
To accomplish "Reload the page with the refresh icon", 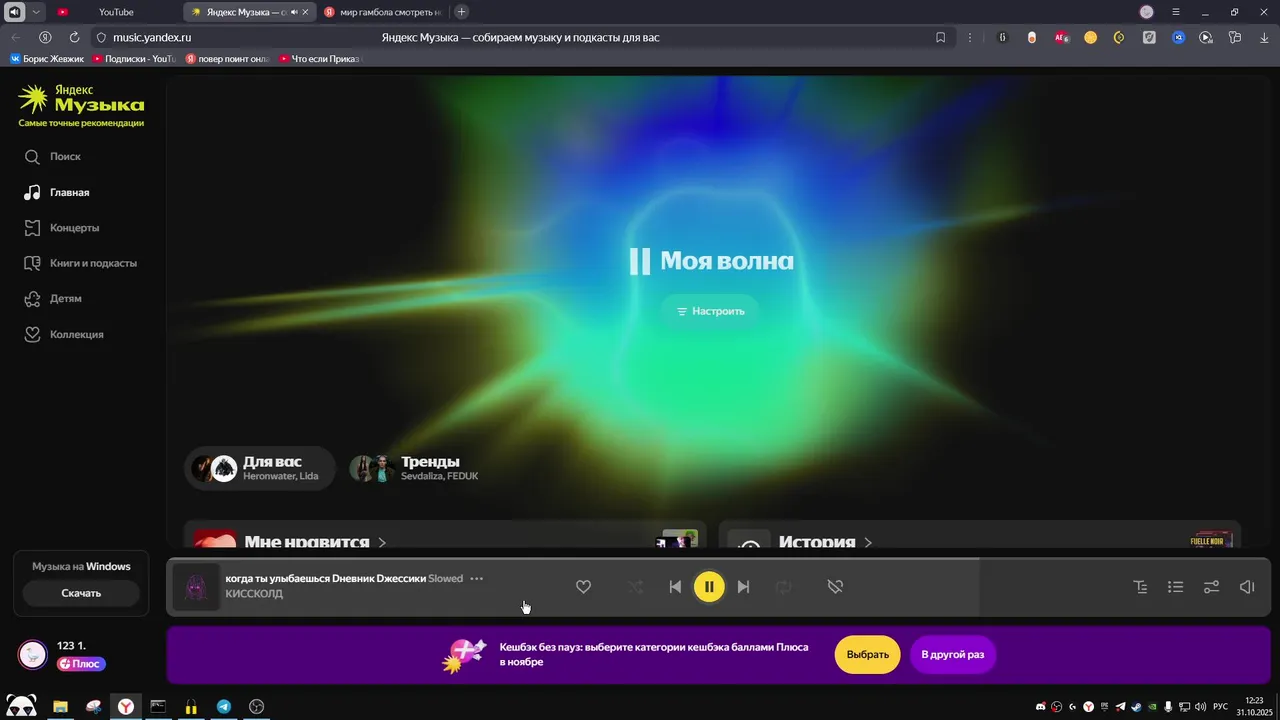I will coord(74,37).
